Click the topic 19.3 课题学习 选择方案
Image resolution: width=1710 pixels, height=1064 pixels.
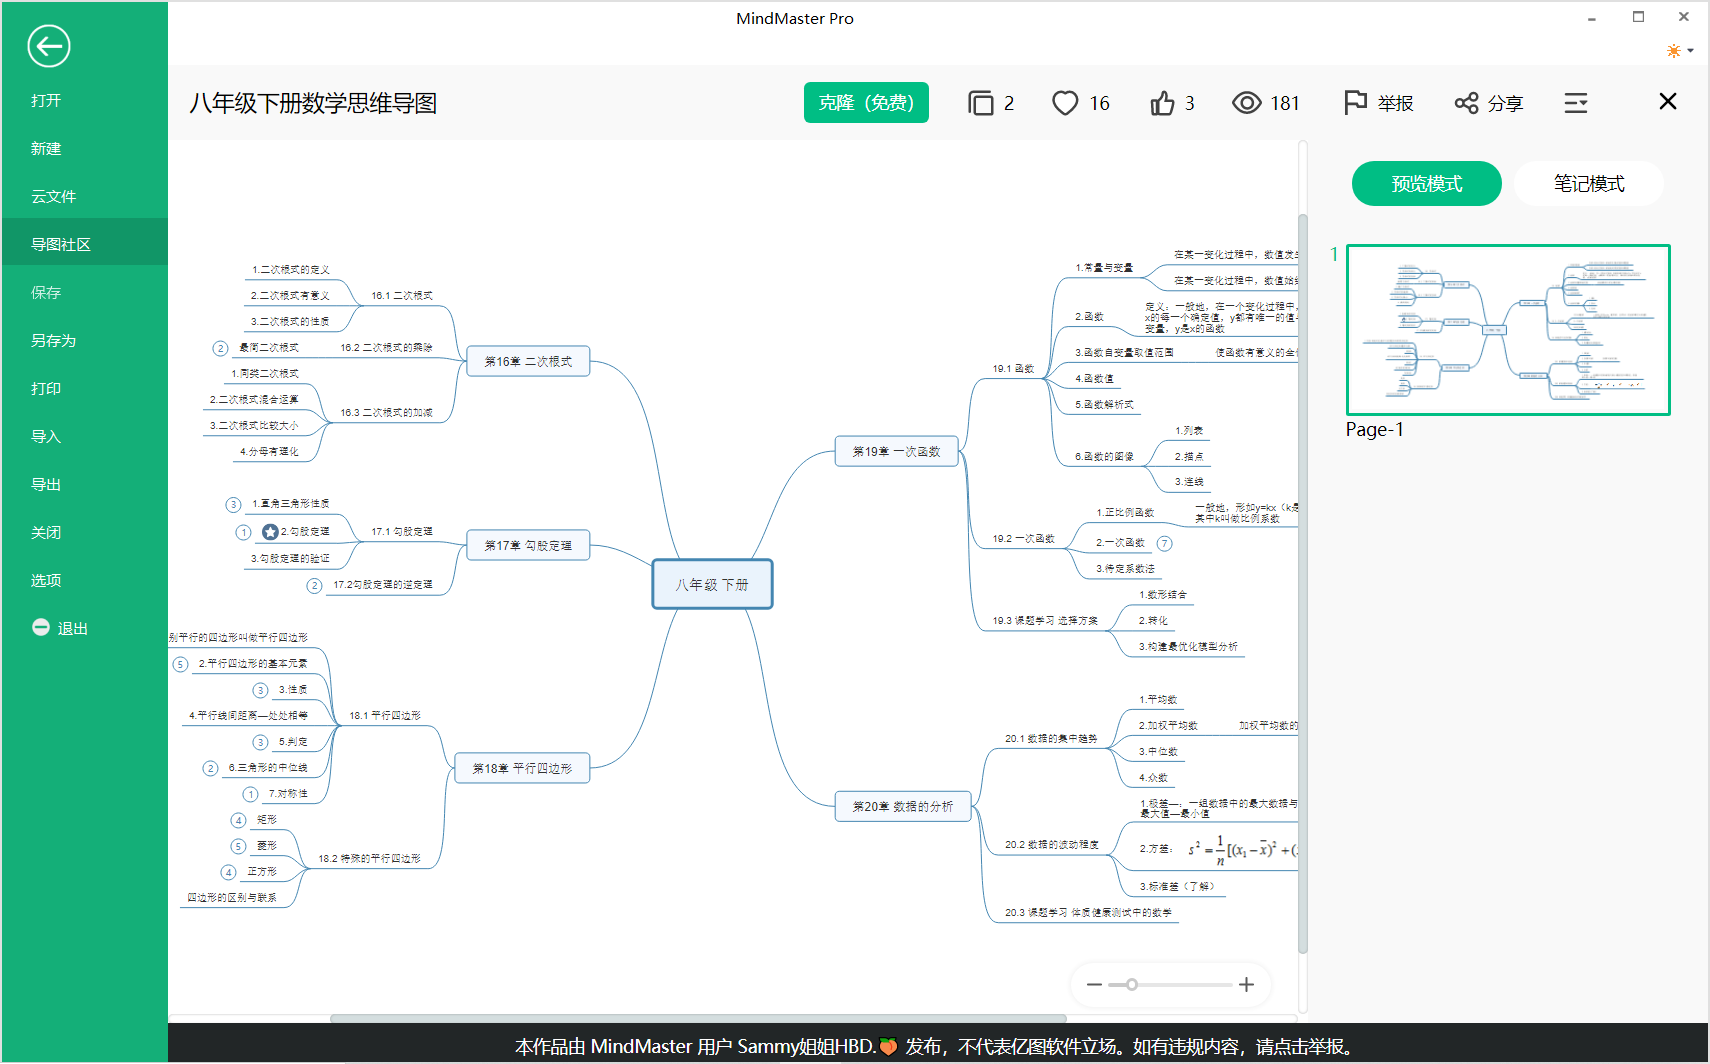coord(1045,621)
